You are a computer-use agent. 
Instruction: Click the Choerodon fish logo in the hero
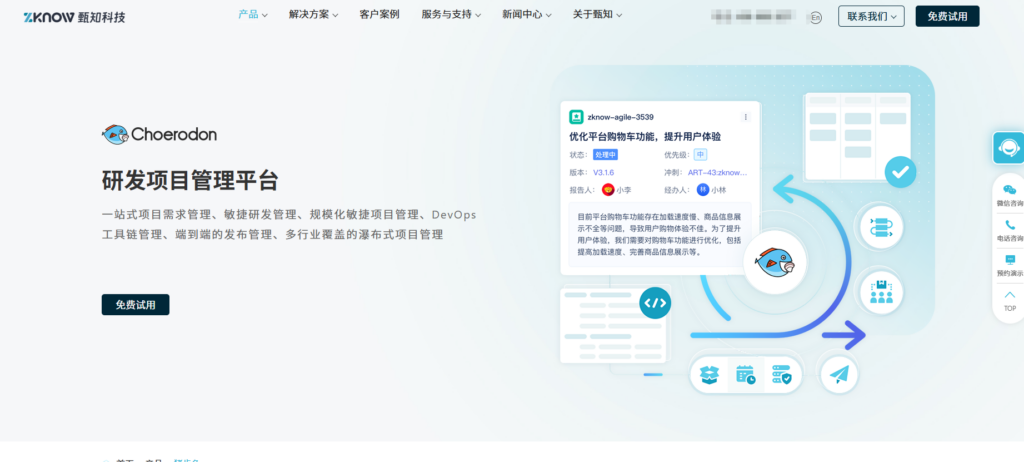point(159,135)
